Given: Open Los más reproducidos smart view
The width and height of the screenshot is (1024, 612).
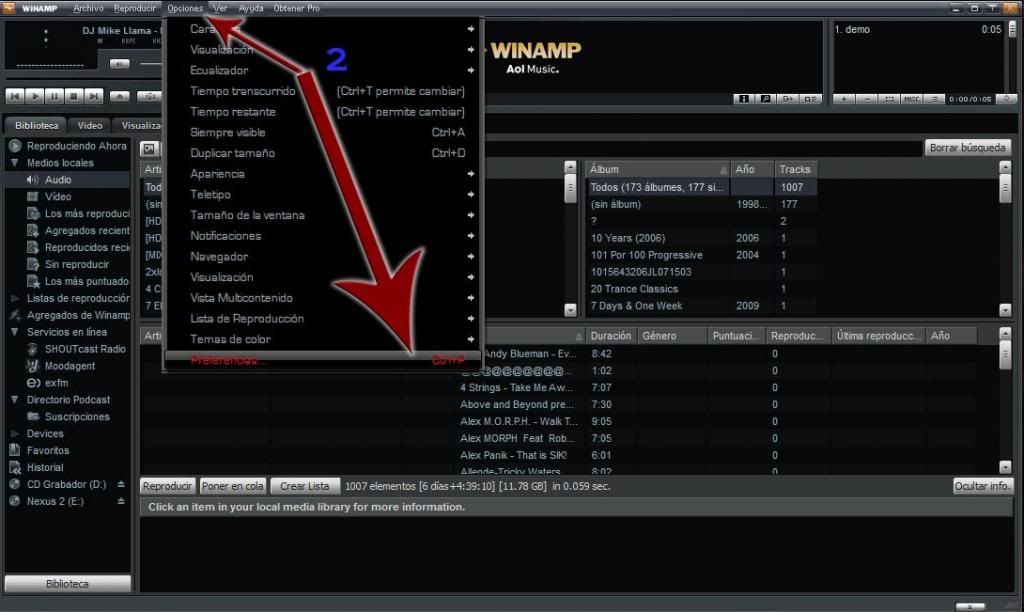Looking at the screenshot, I should click(78, 214).
